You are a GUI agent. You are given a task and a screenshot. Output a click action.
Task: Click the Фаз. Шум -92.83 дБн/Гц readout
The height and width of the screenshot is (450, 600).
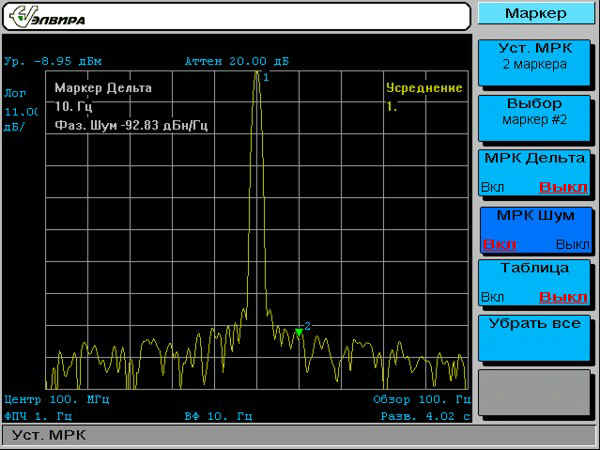pyautogui.click(x=131, y=126)
